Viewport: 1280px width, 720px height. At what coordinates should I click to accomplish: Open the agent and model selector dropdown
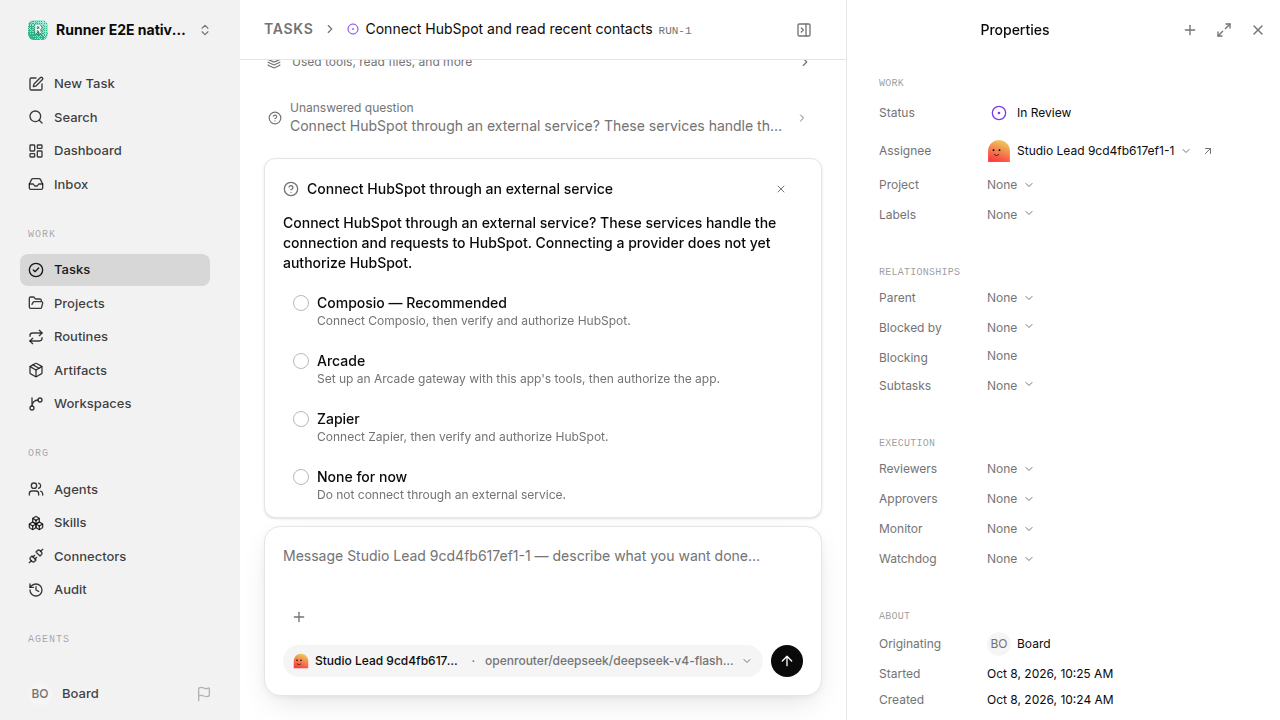coord(523,661)
